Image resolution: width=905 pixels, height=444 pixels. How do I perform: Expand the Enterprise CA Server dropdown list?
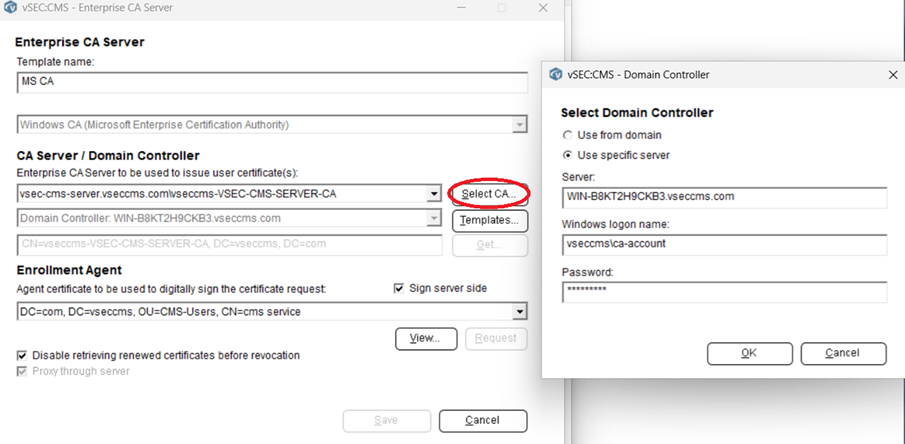coord(435,194)
